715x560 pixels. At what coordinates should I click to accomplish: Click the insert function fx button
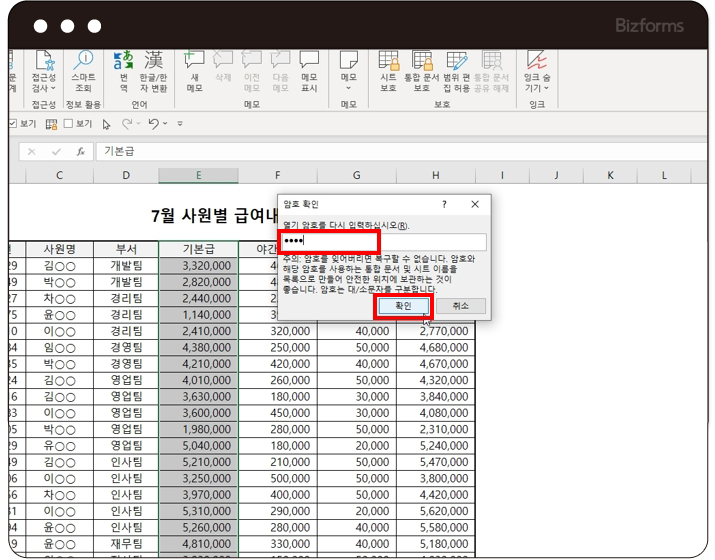pos(81,152)
